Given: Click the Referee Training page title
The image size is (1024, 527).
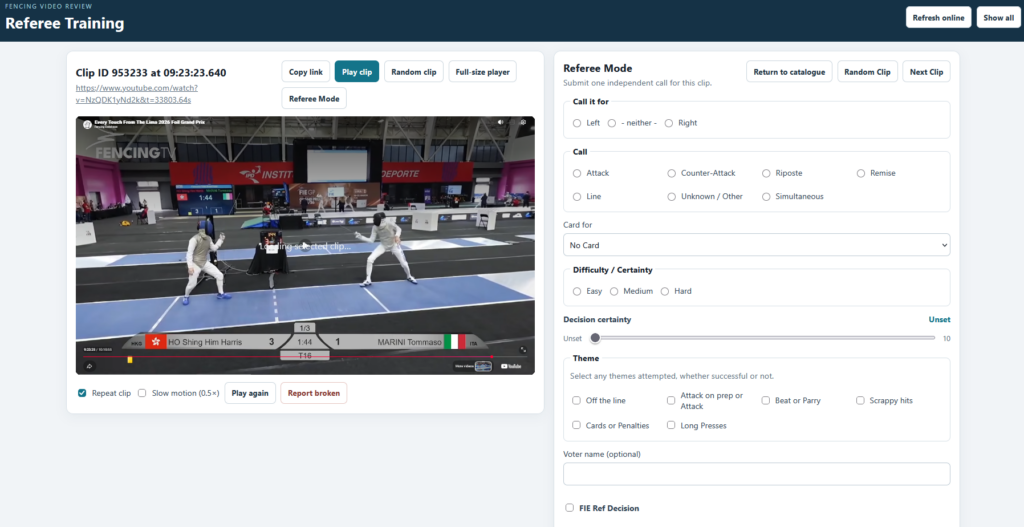Looking at the screenshot, I should [x=65, y=24].
